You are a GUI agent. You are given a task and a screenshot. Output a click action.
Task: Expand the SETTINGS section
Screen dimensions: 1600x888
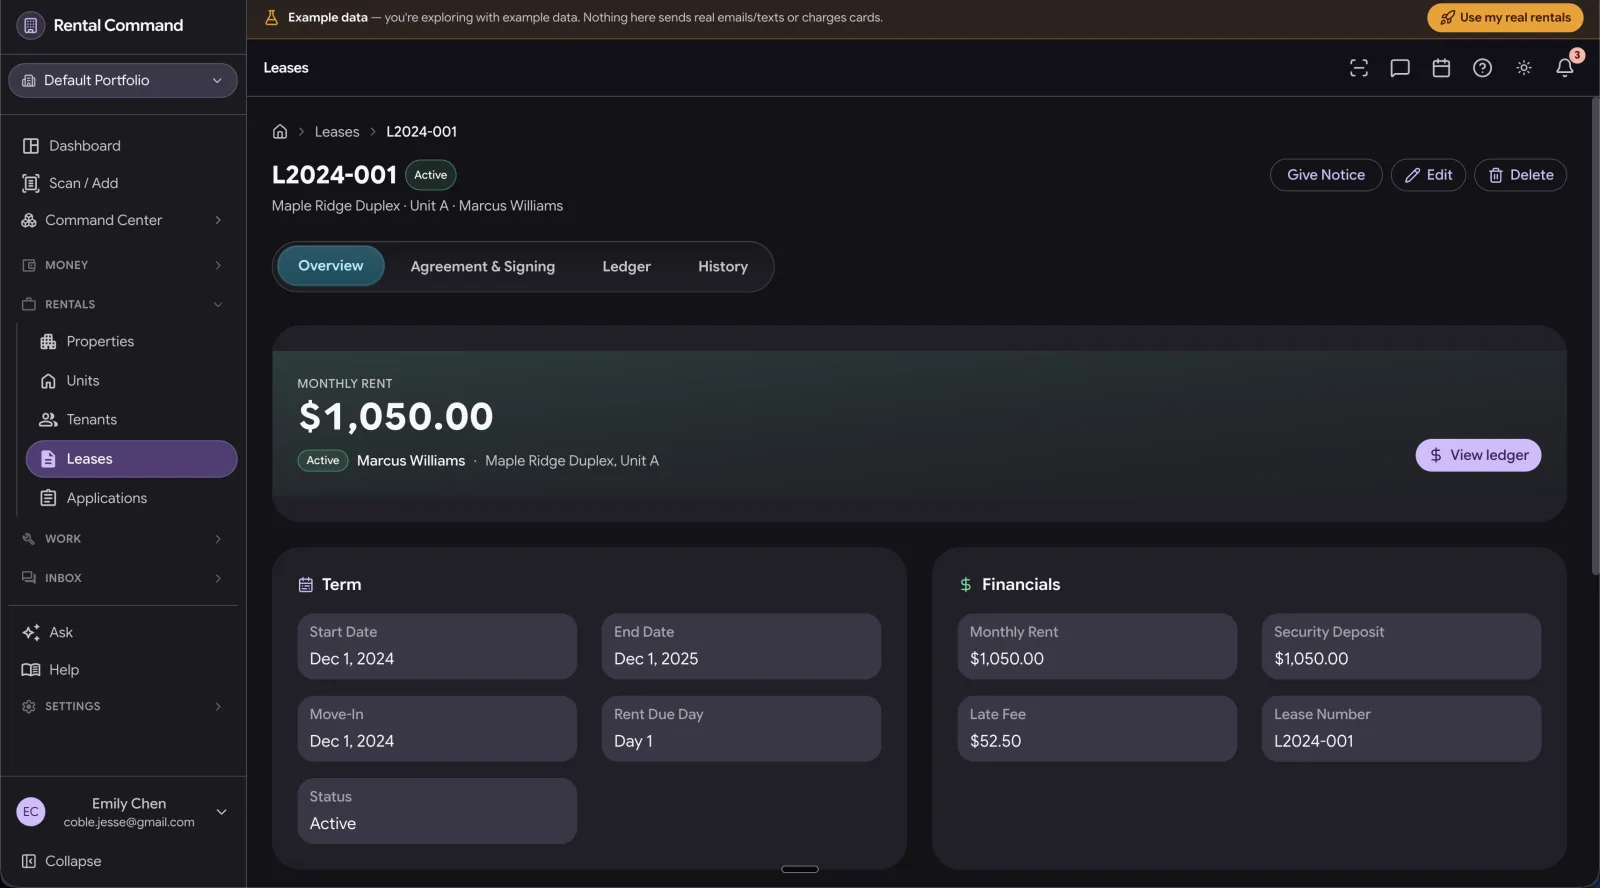click(x=122, y=706)
